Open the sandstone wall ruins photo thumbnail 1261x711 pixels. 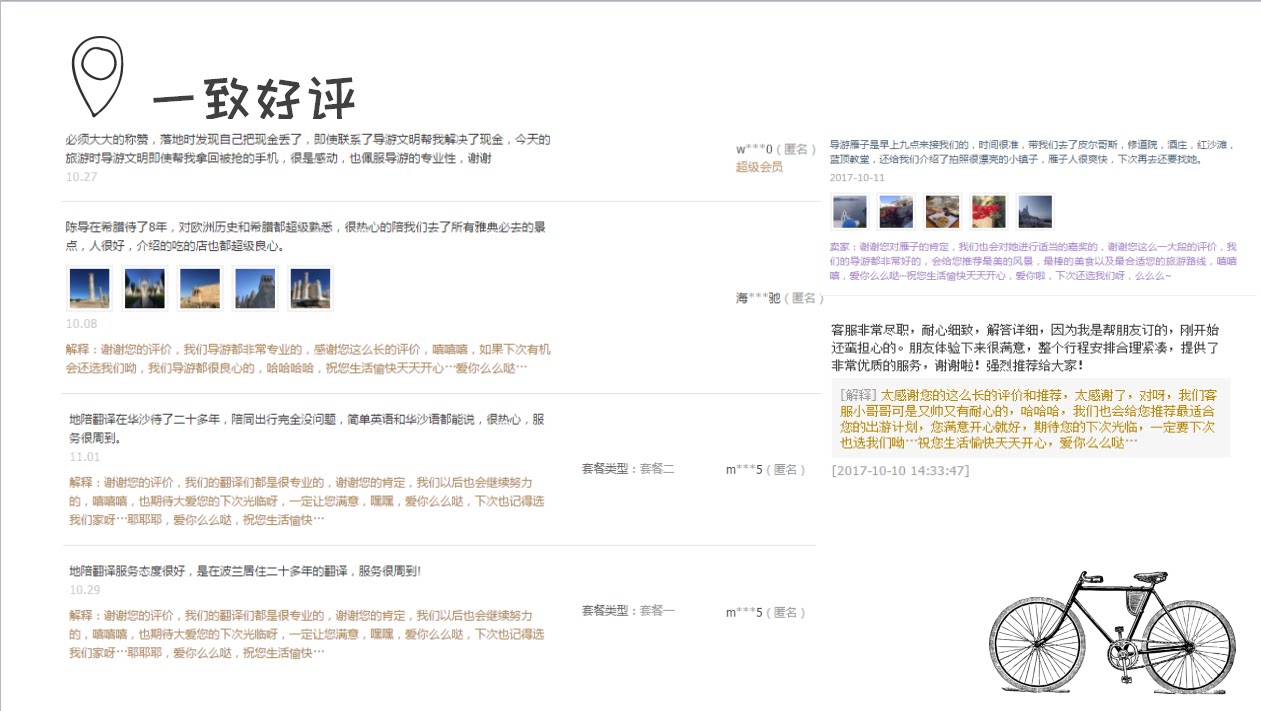[199, 288]
